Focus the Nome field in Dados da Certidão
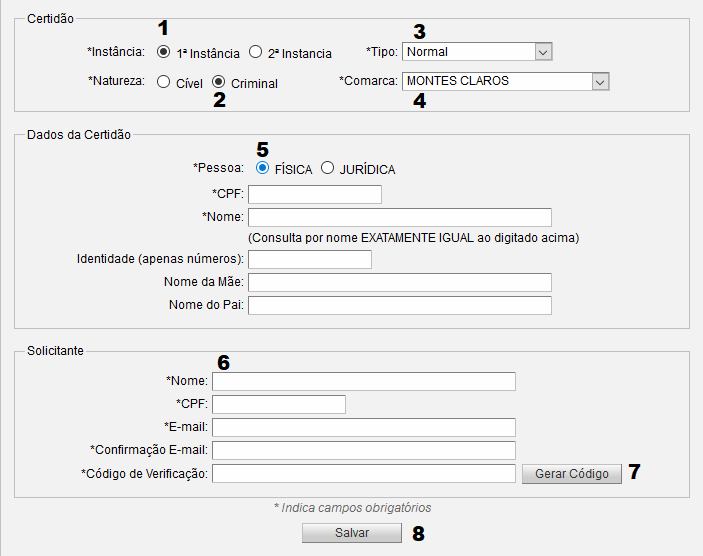 (x=400, y=217)
